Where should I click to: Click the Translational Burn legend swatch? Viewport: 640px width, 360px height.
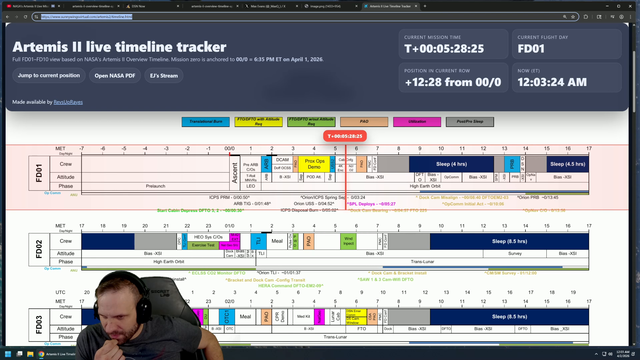tap(206, 122)
